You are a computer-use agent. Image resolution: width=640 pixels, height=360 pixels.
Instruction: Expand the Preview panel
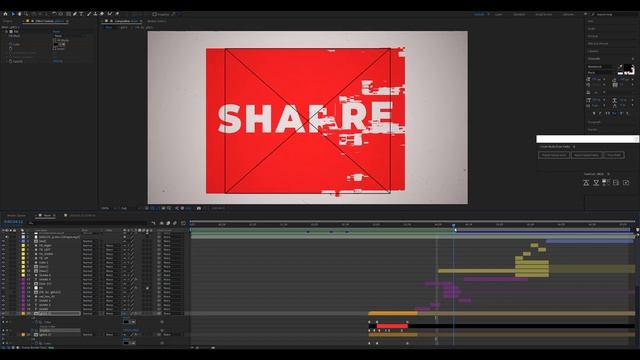(x=593, y=36)
